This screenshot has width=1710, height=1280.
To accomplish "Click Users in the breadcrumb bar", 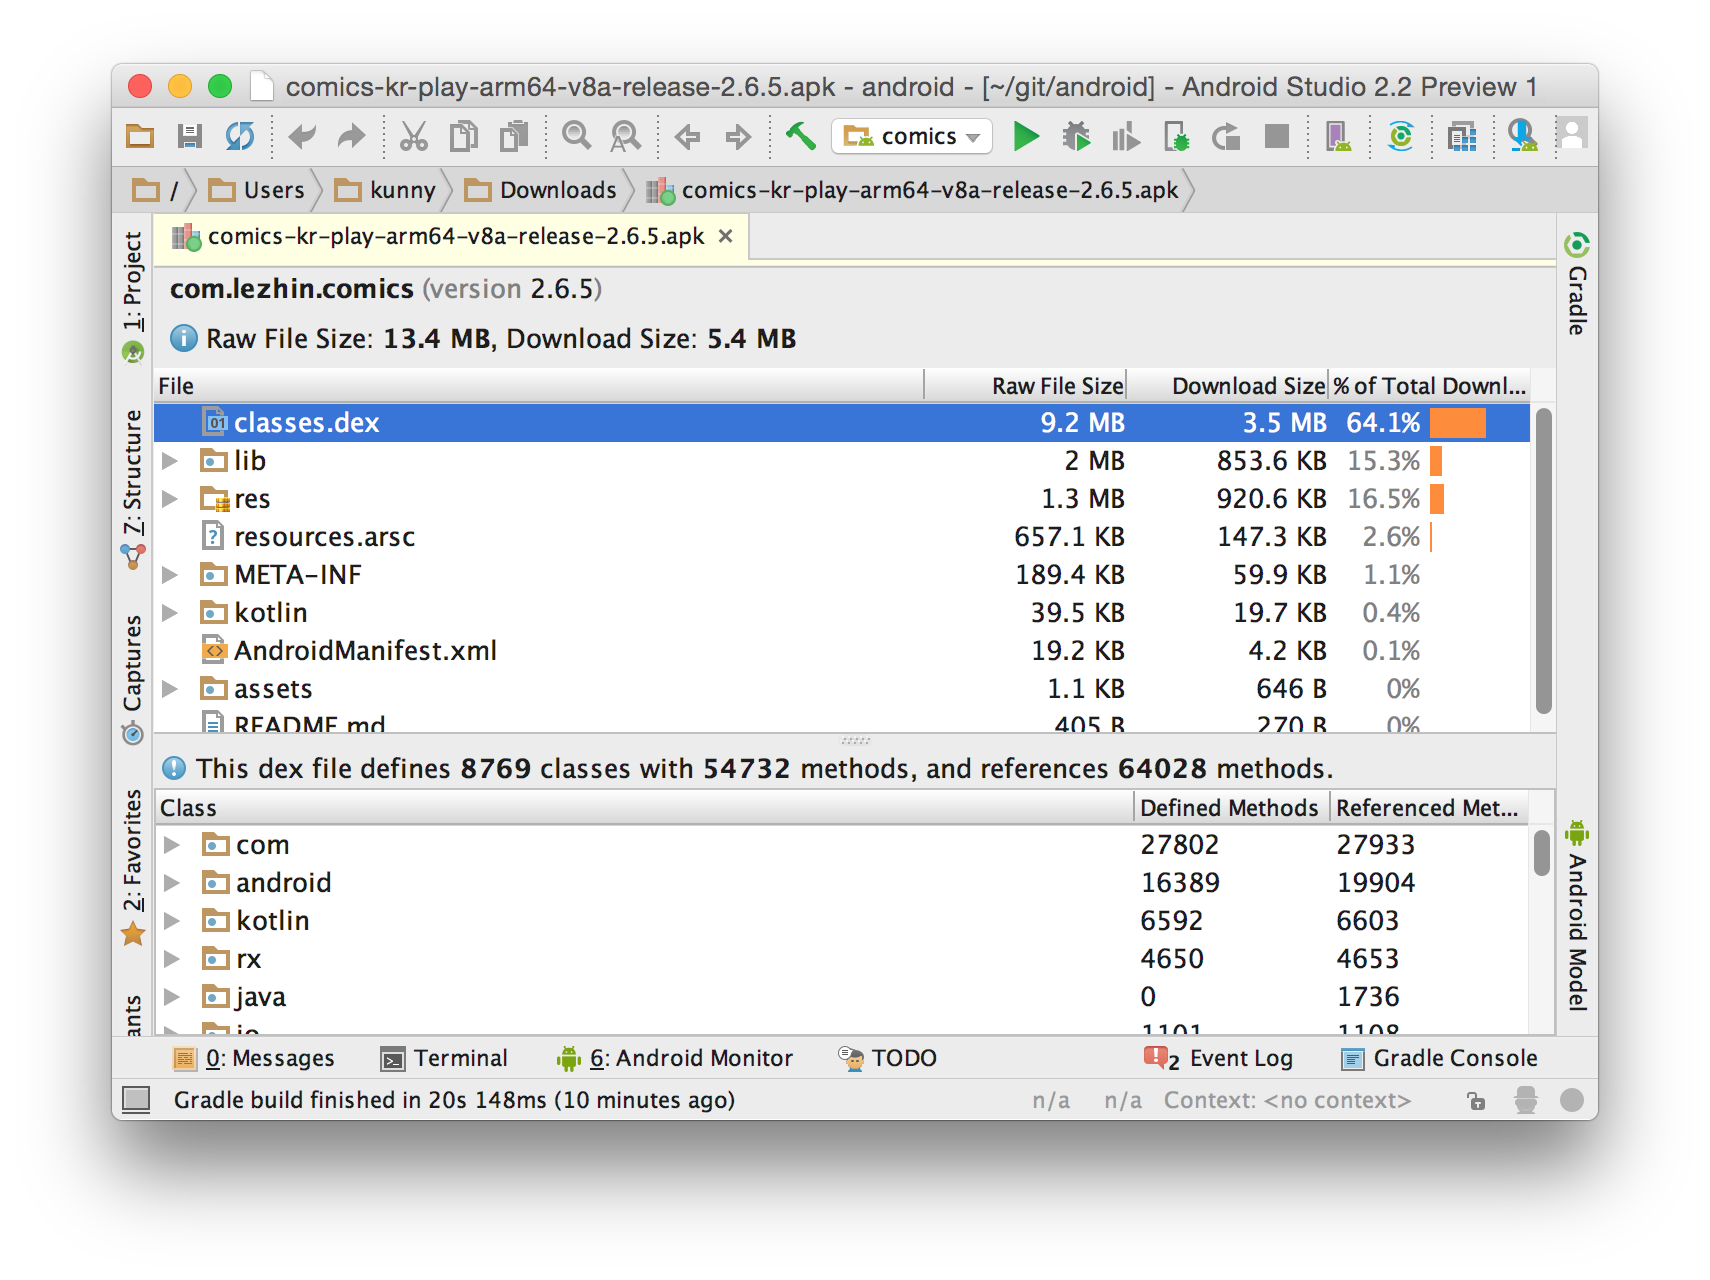I will (x=257, y=190).
